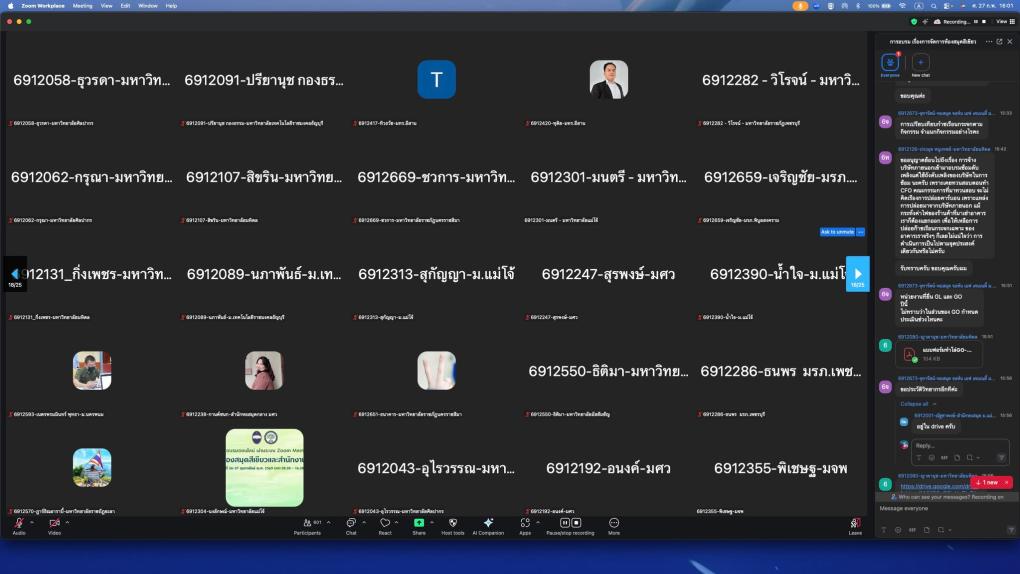Click the Leave meeting button

[855, 525]
